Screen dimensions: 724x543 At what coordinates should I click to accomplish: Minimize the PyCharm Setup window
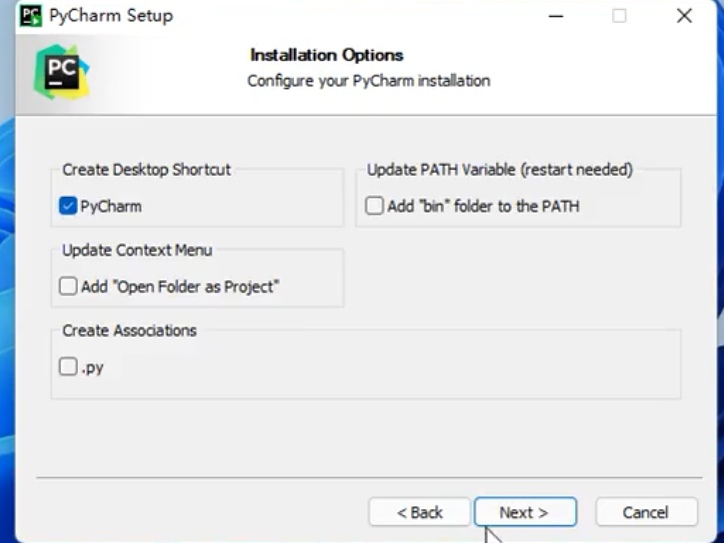(553, 16)
